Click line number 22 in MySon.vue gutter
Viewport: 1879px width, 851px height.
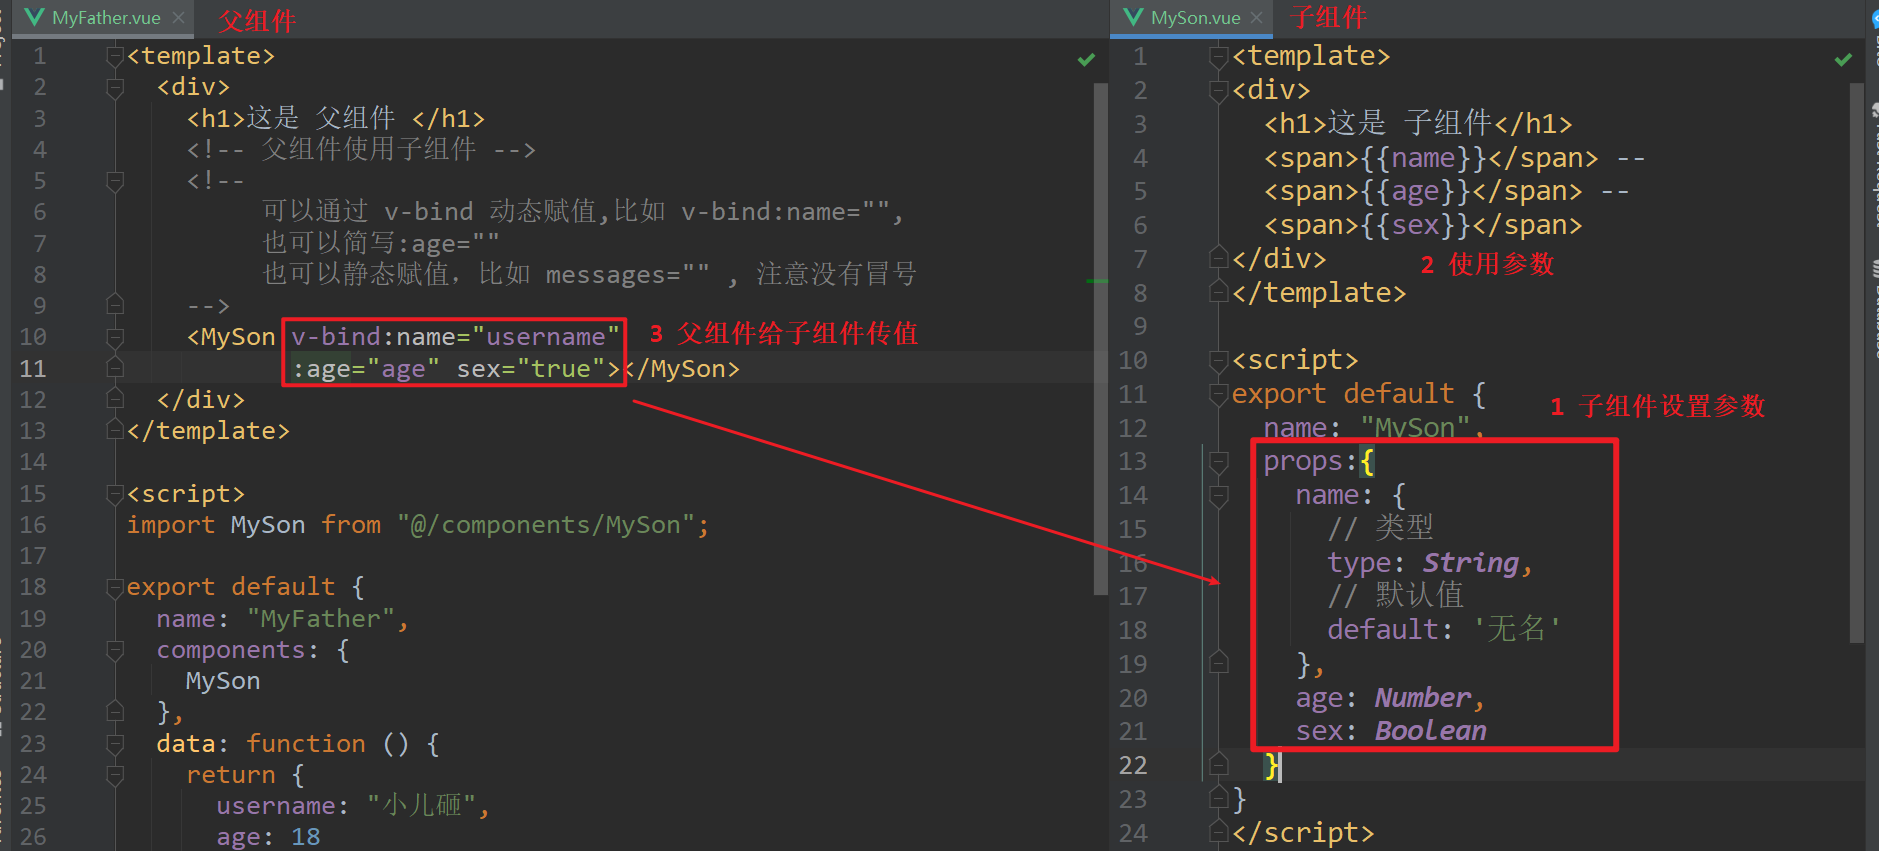(x=1133, y=766)
